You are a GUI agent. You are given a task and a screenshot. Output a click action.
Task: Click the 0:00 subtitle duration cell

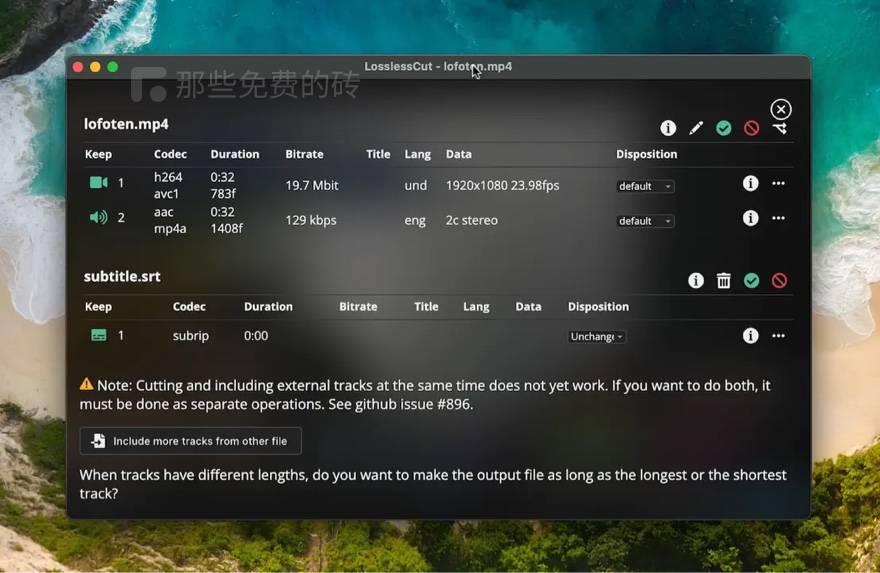[256, 336]
